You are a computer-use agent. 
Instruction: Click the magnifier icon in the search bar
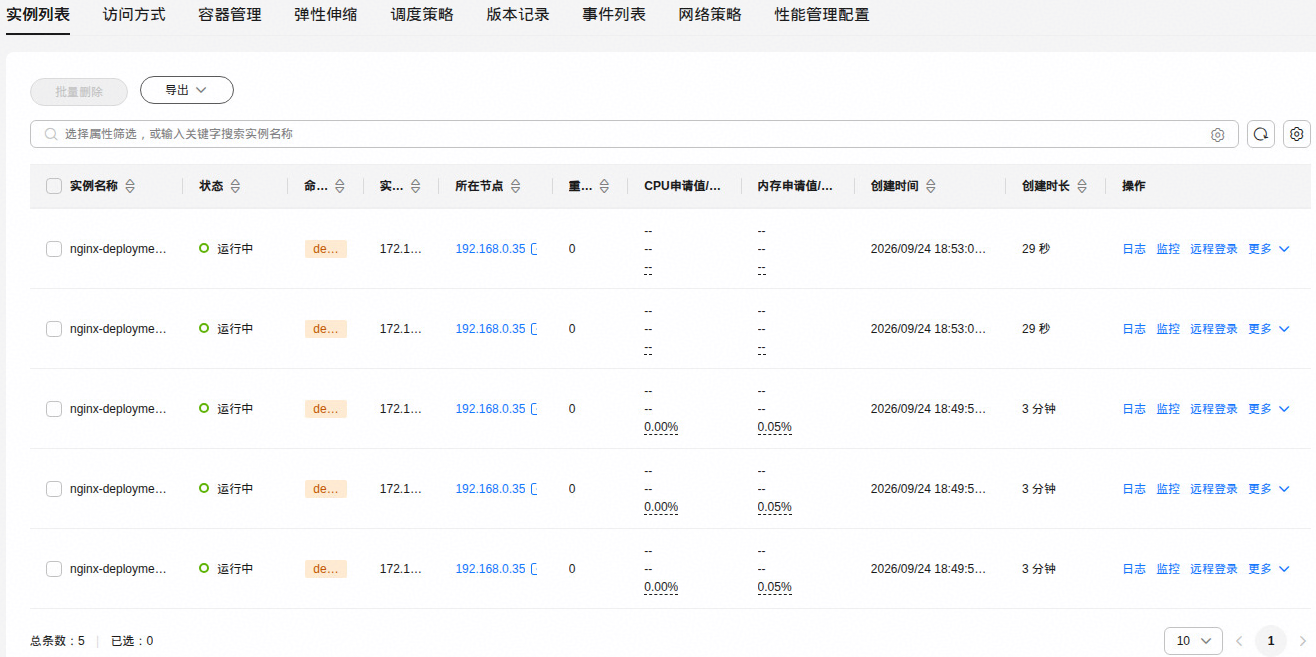click(51, 134)
